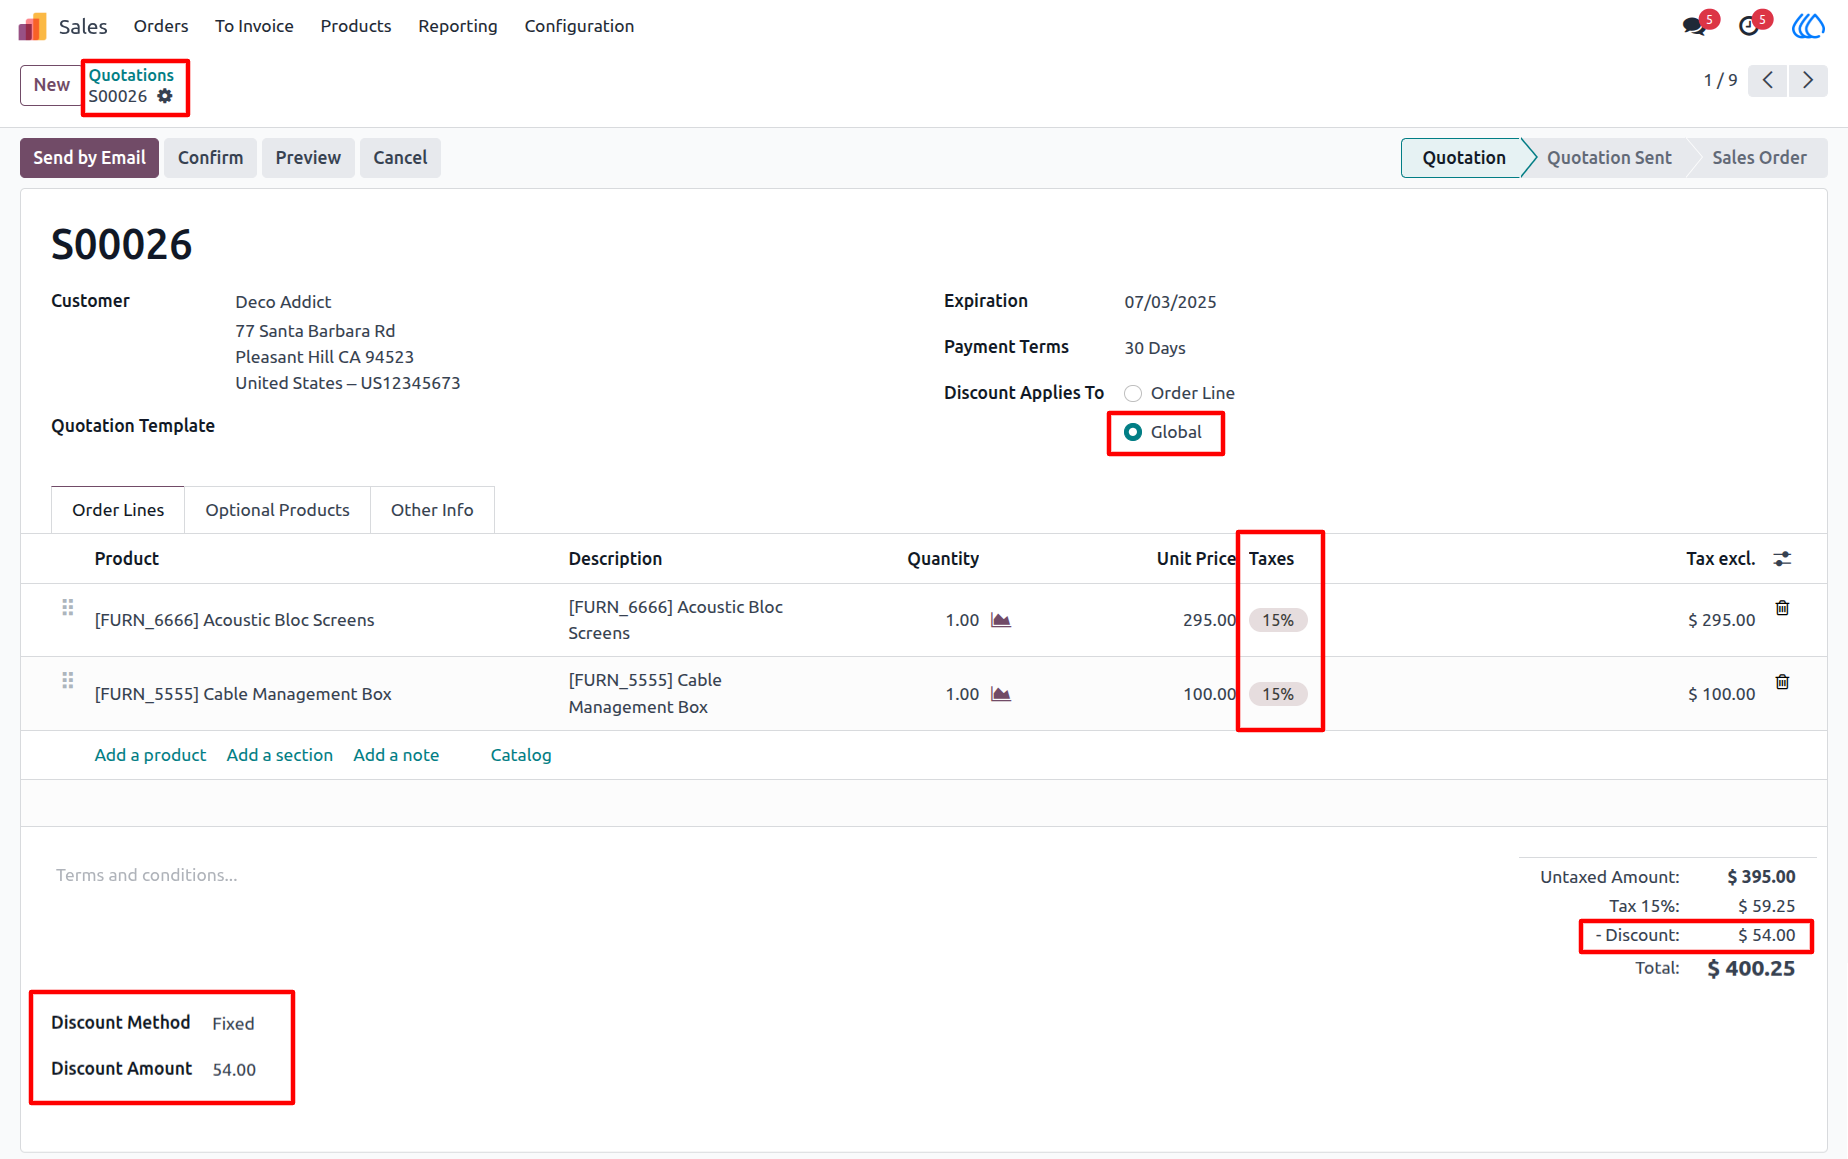This screenshot has width=1848, height=1159.
Task: Create a New quotation
Action: point(51,85)
